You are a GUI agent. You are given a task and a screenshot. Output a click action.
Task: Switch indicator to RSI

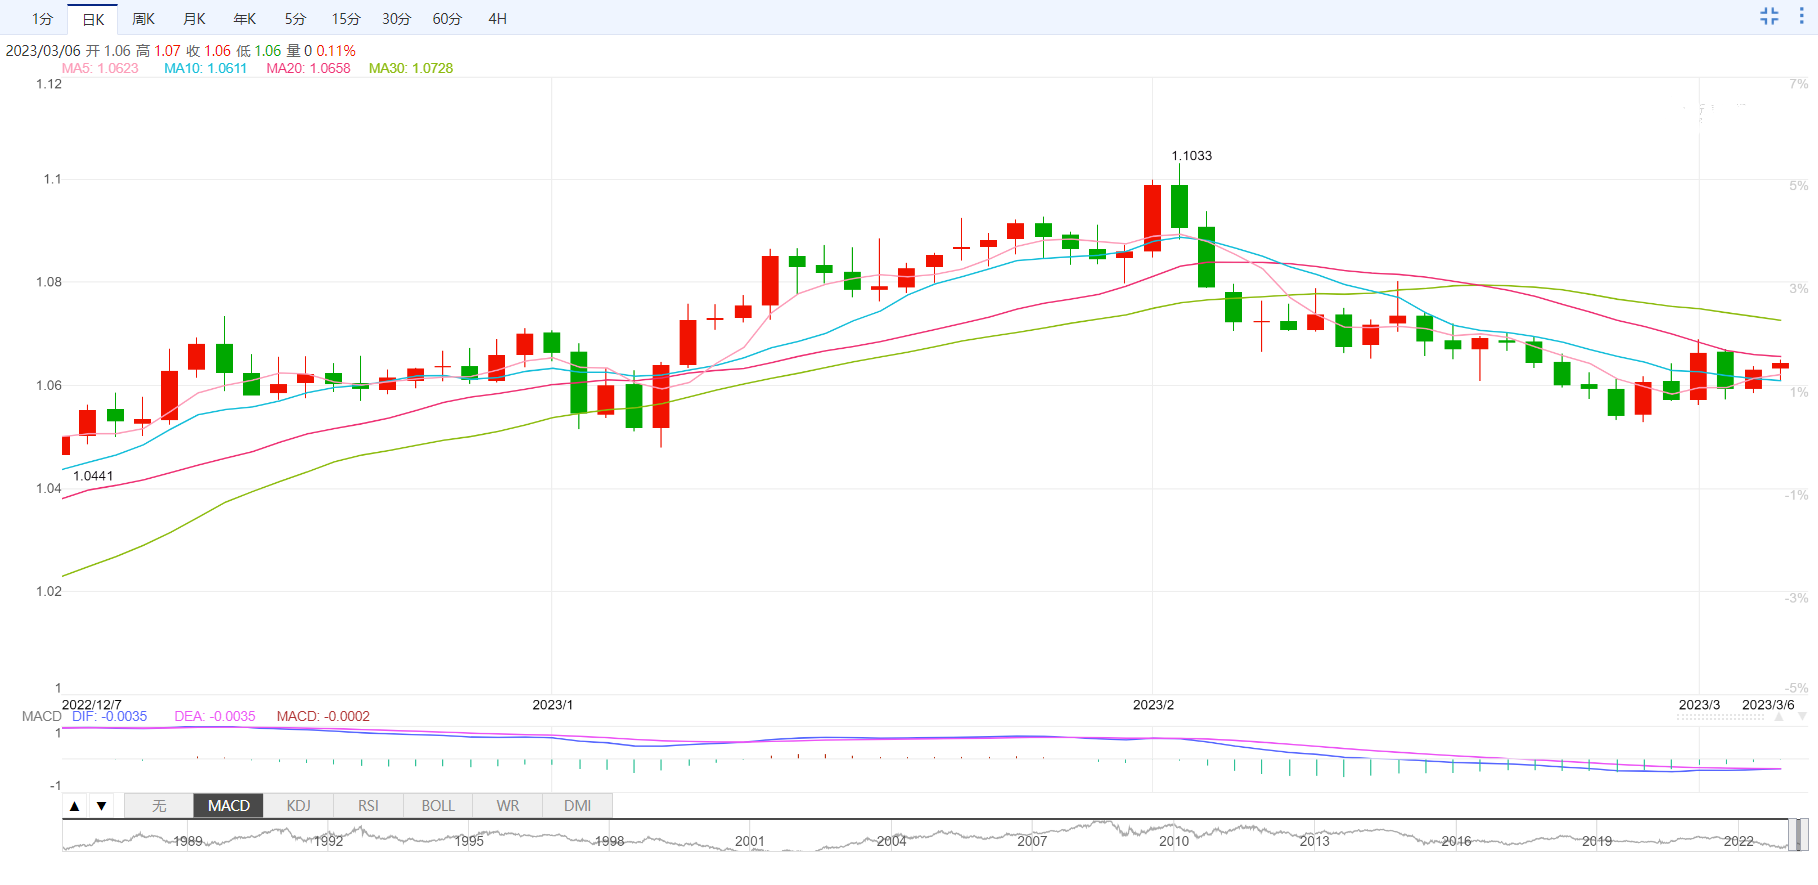click(x=368, y=806)
